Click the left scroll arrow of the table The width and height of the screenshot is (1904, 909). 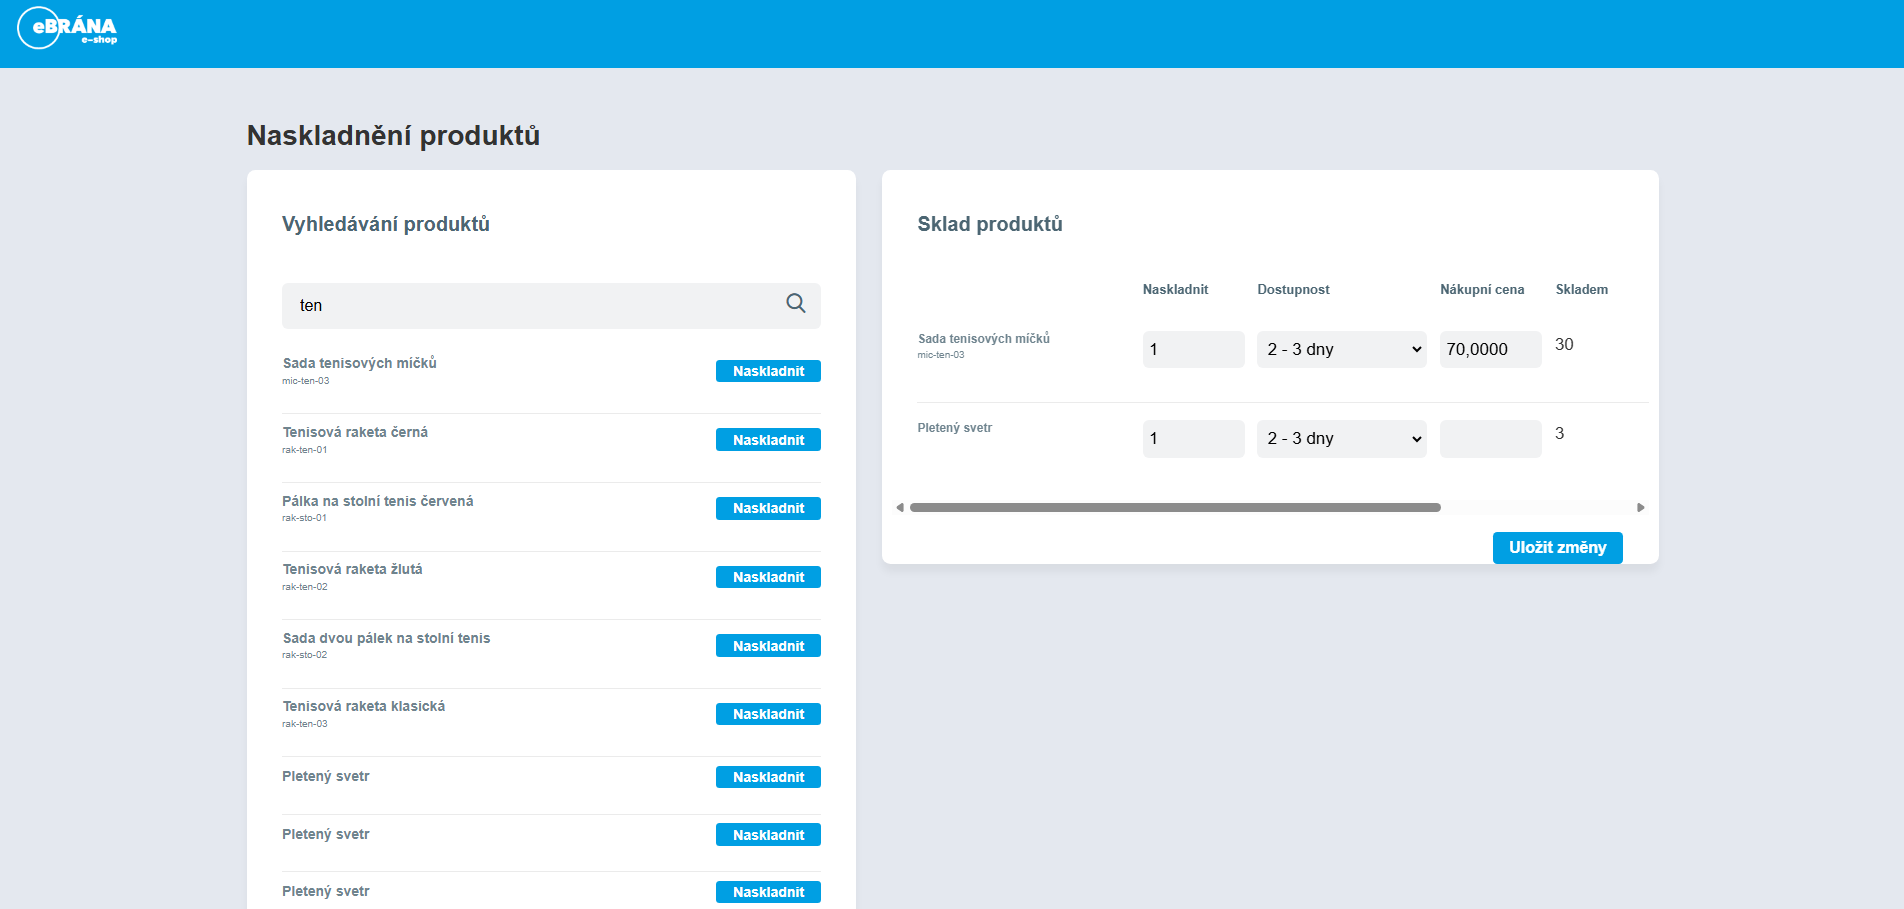coord(900,508)
